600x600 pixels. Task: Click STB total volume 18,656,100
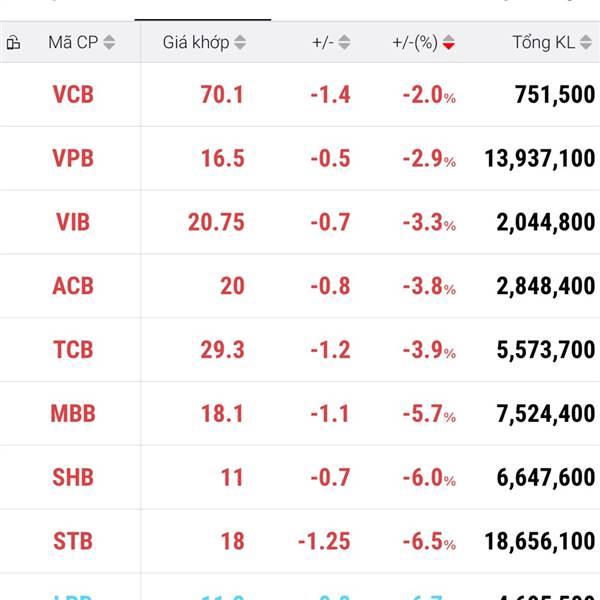(540, 541)
